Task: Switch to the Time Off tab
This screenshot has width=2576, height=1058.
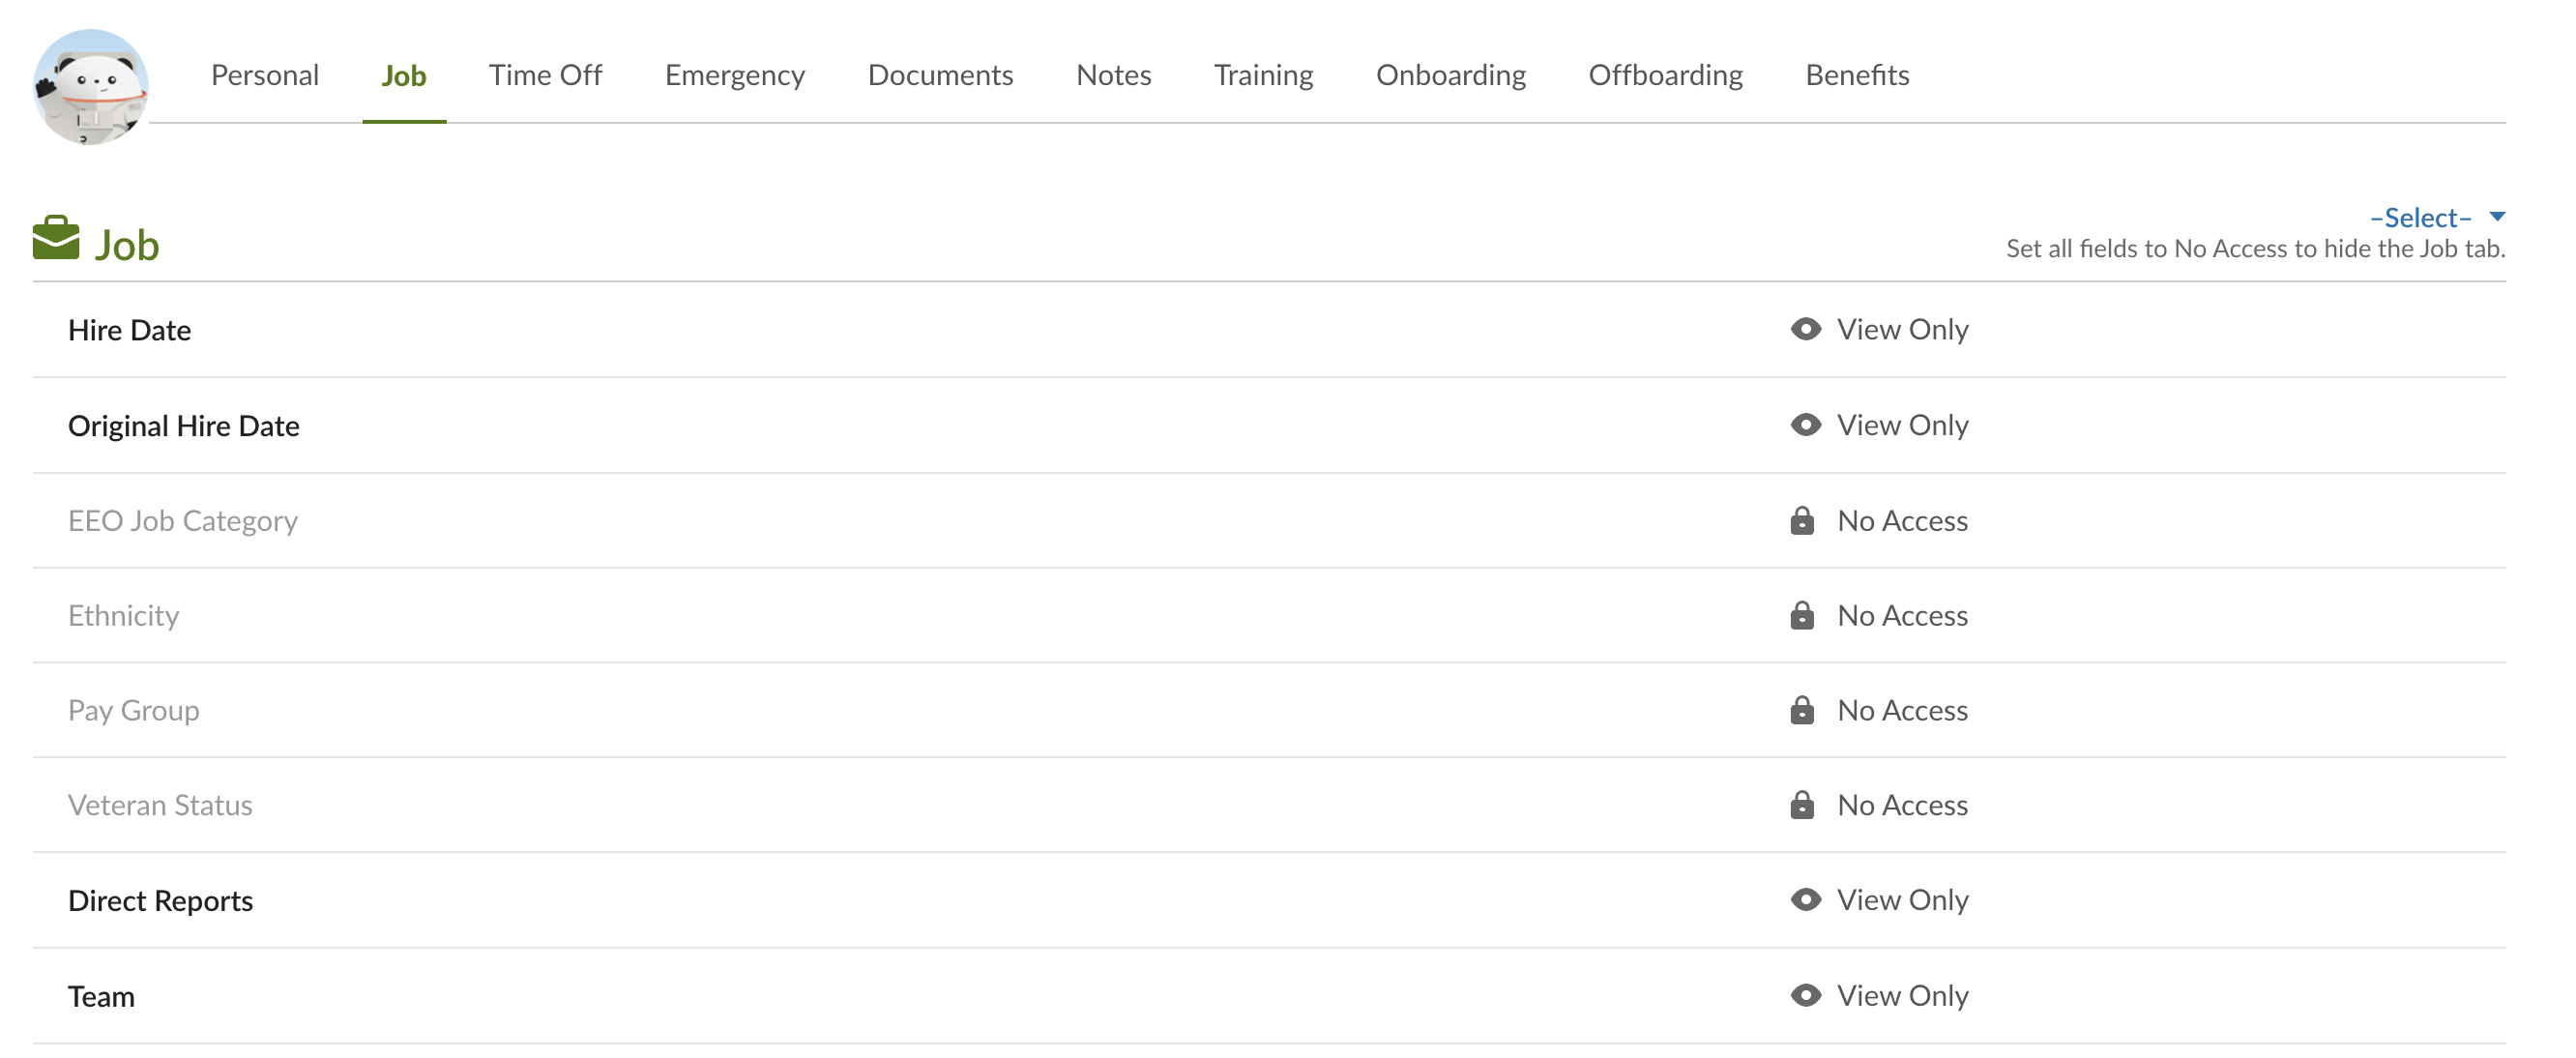Action: pyautogui.click(x=545, y=75)
